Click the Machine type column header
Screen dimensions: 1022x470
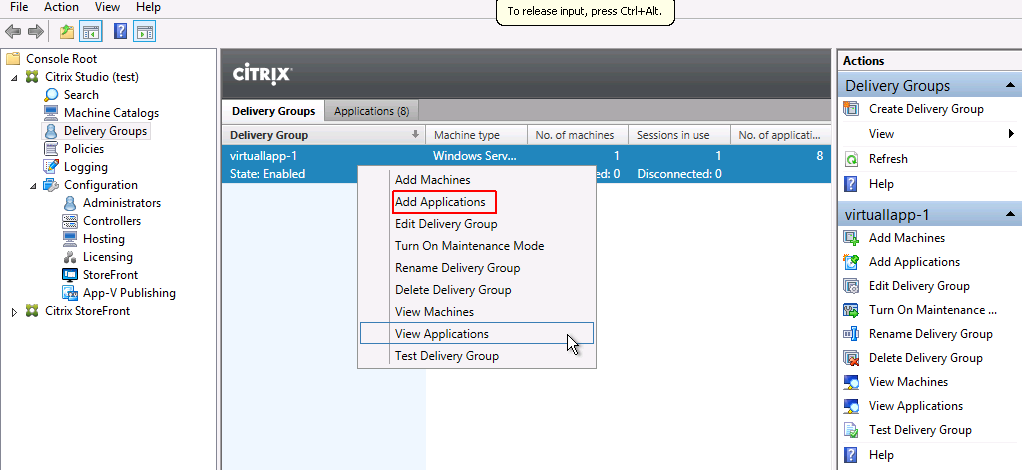(476, 135)
